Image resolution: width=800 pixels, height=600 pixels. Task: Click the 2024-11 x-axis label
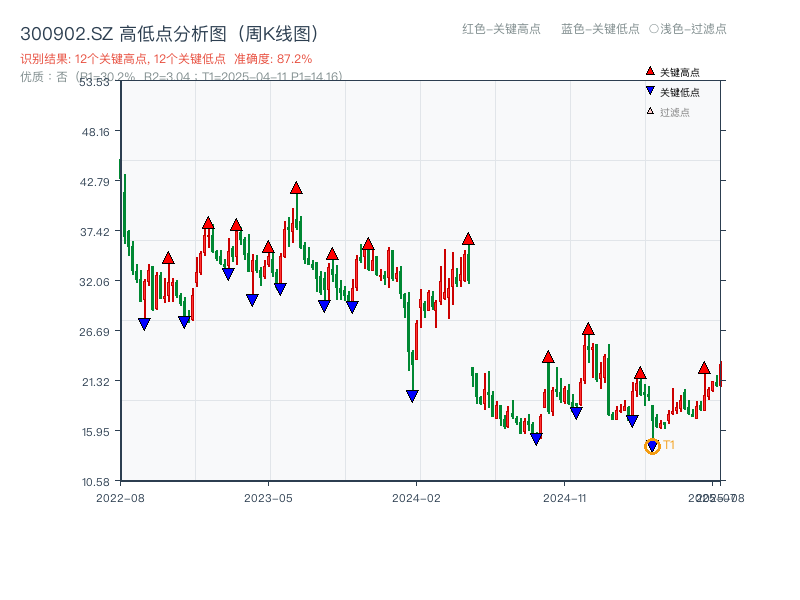point(565,498)
